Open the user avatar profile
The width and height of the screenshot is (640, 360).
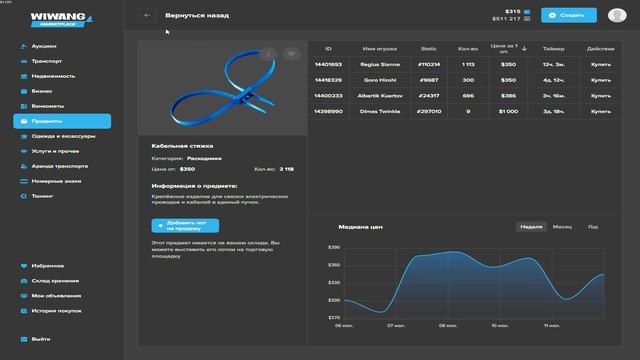(x=617, y=15)
